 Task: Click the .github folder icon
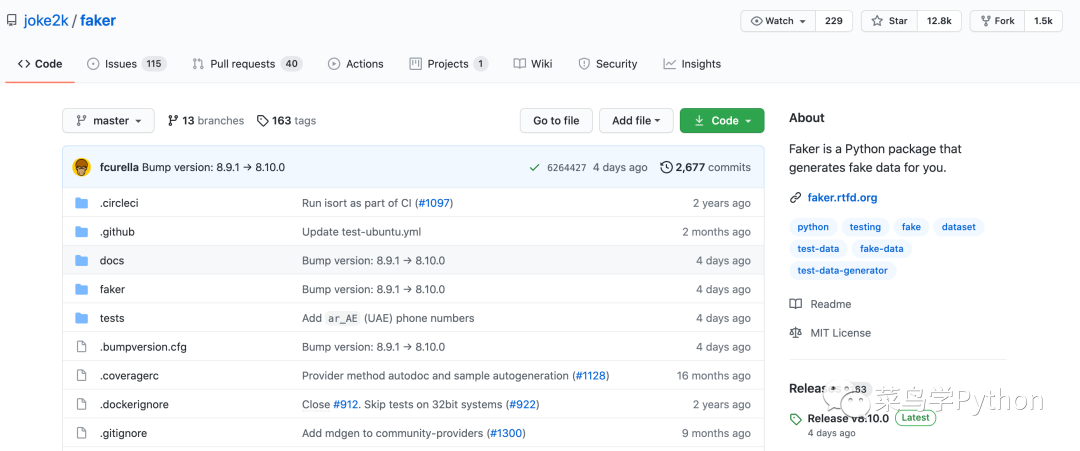pos(82,232)
